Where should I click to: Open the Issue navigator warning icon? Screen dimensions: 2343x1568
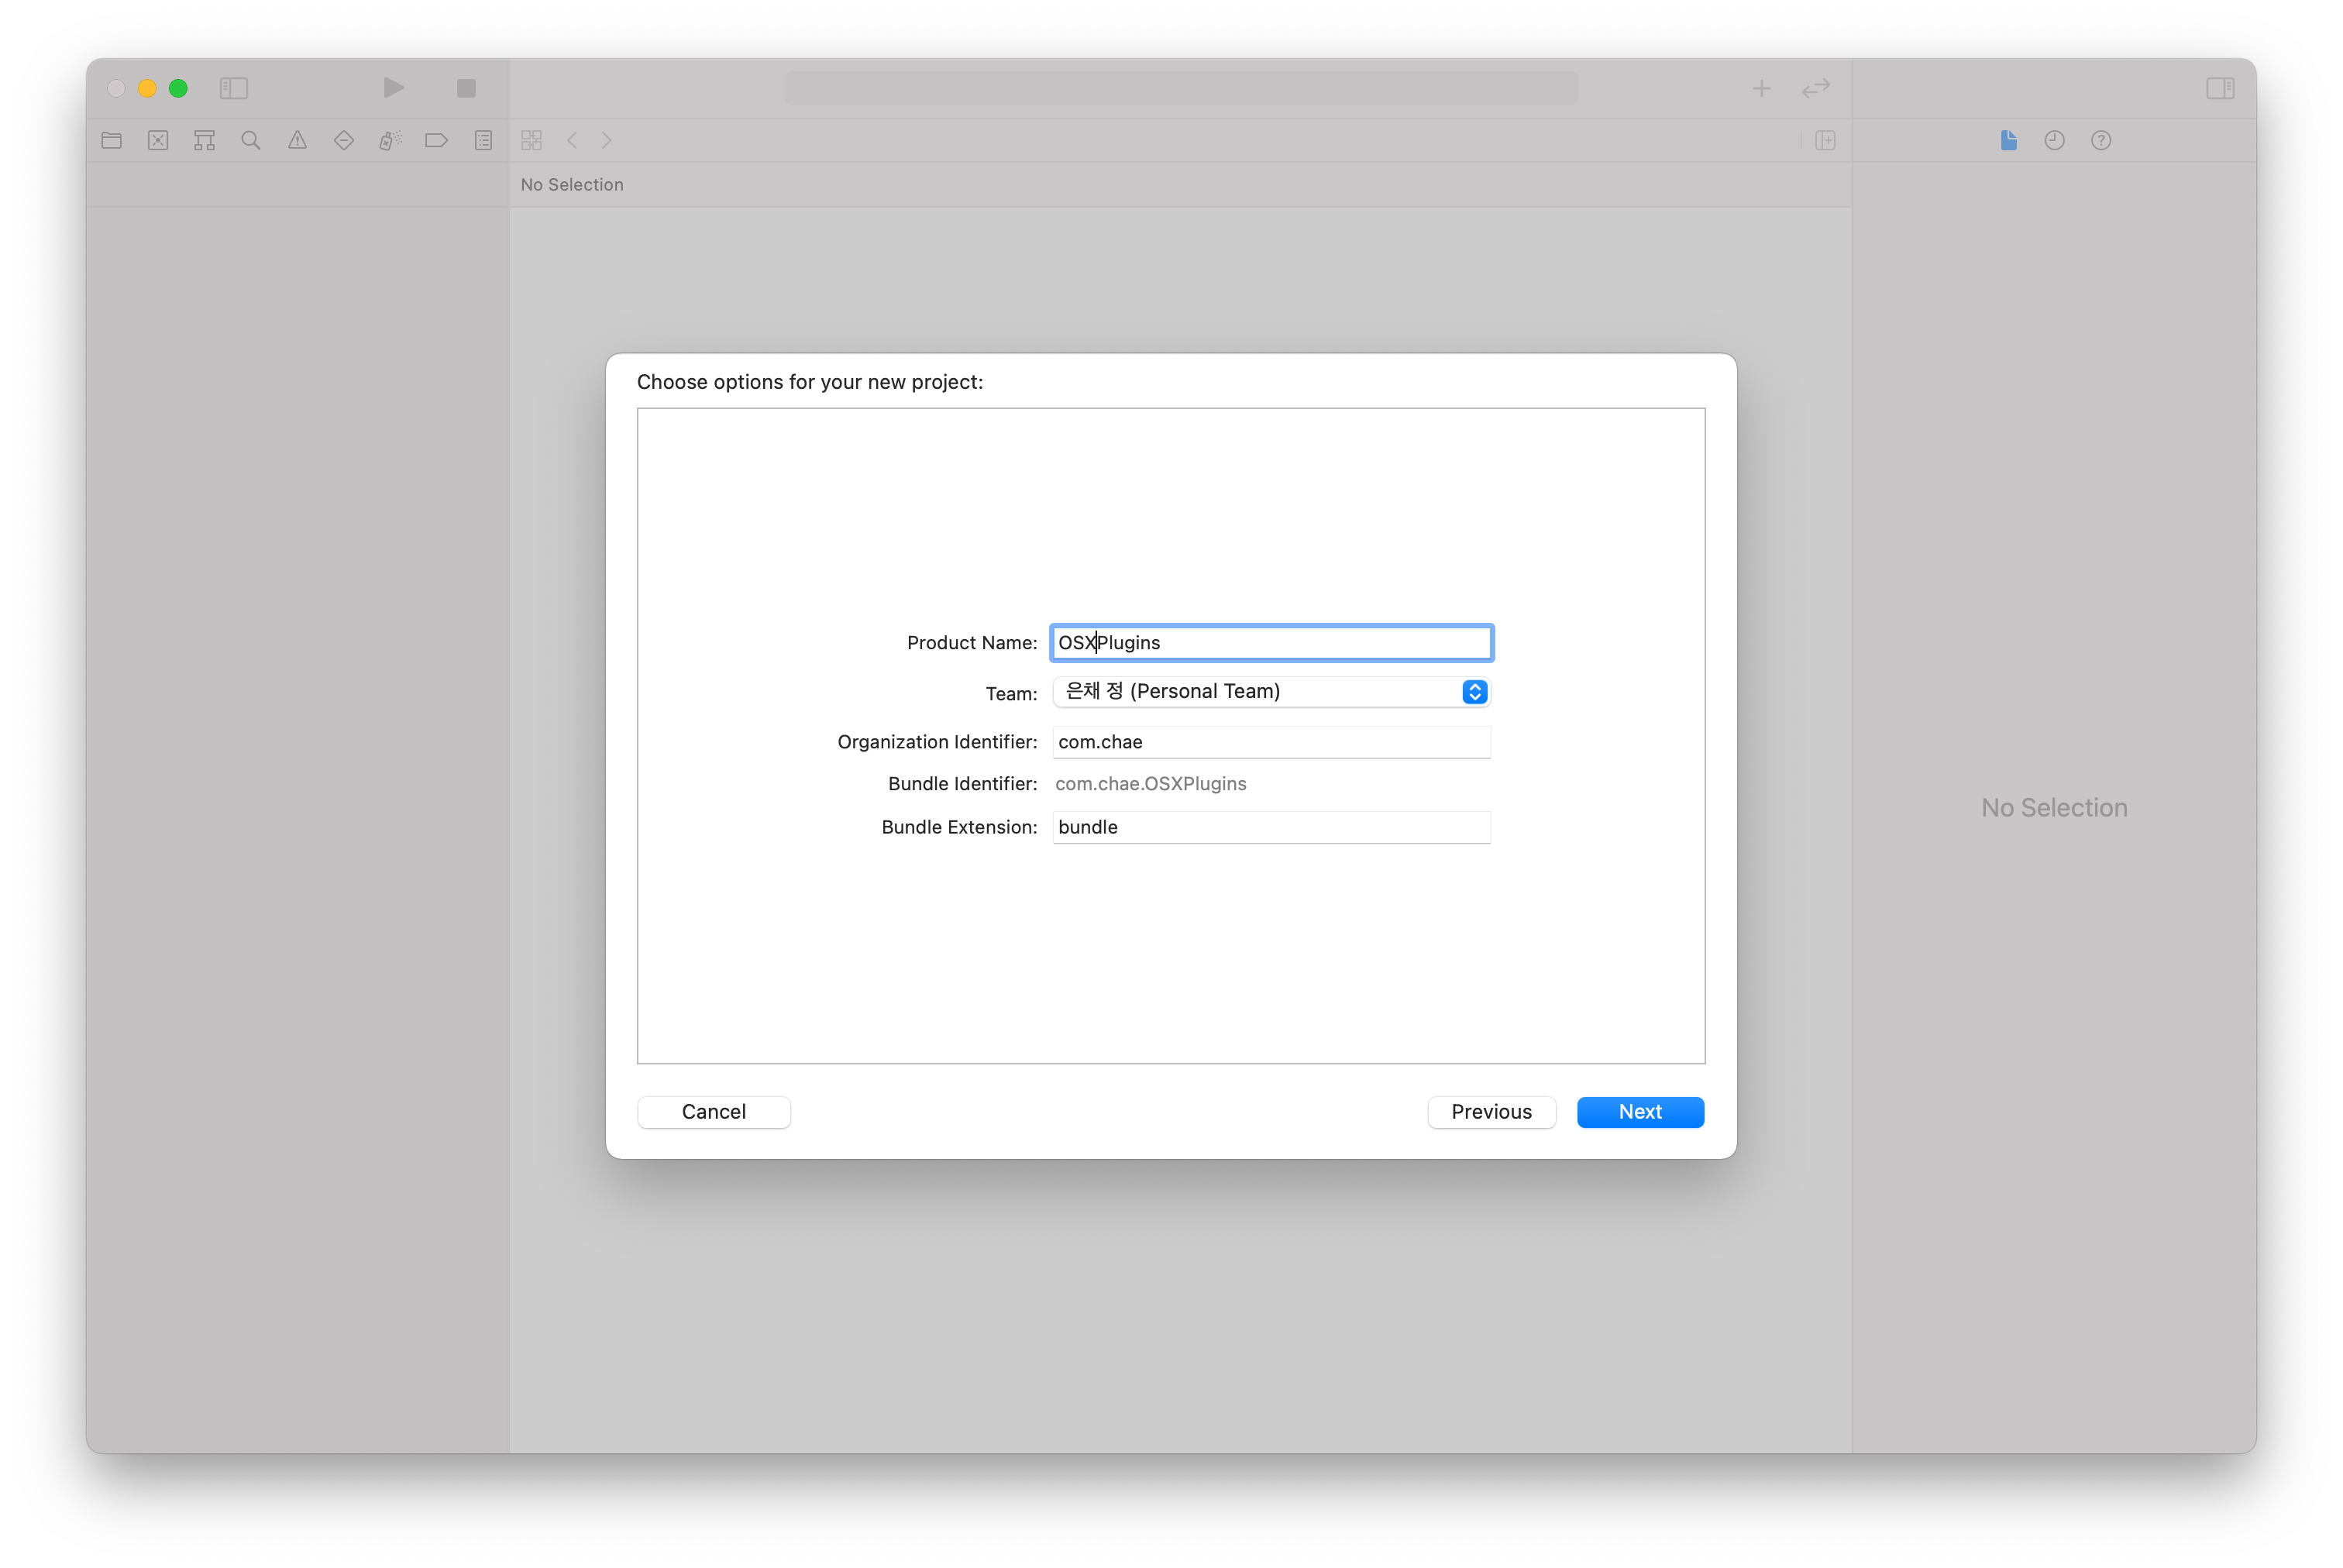click(x=297, y=141)
